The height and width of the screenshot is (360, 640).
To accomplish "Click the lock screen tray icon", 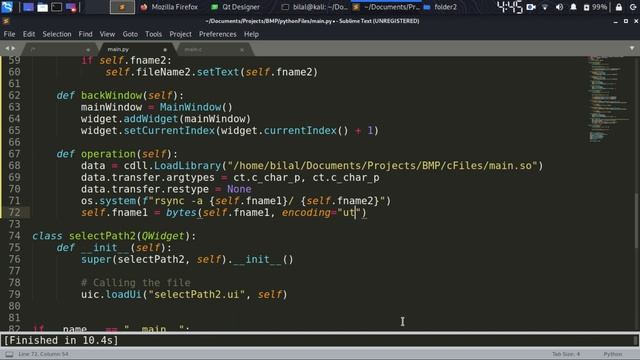I will click(x=619, y=7).
